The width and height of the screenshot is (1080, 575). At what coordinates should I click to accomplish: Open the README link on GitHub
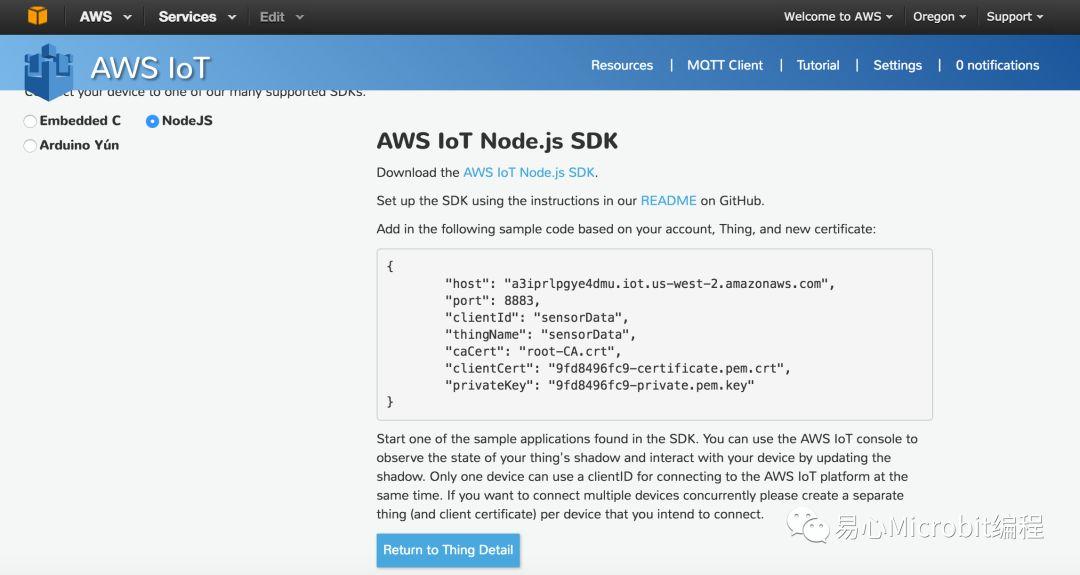(x=668, y=200)
